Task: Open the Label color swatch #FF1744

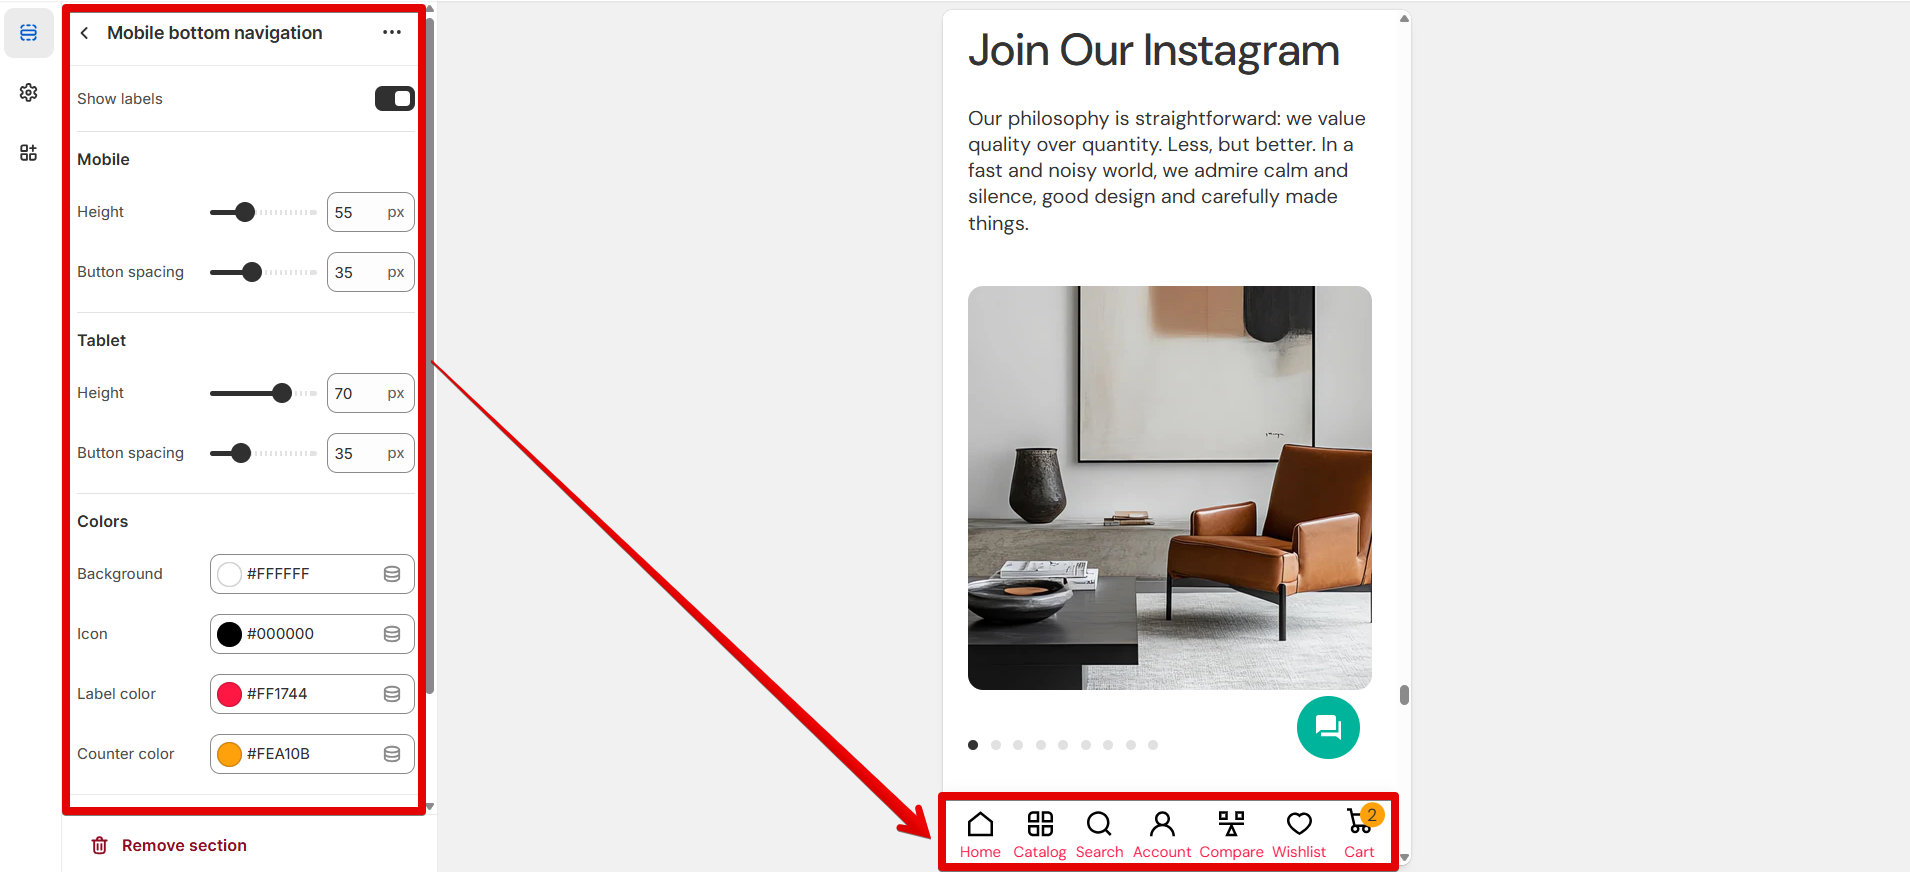Action: (229, 694)
